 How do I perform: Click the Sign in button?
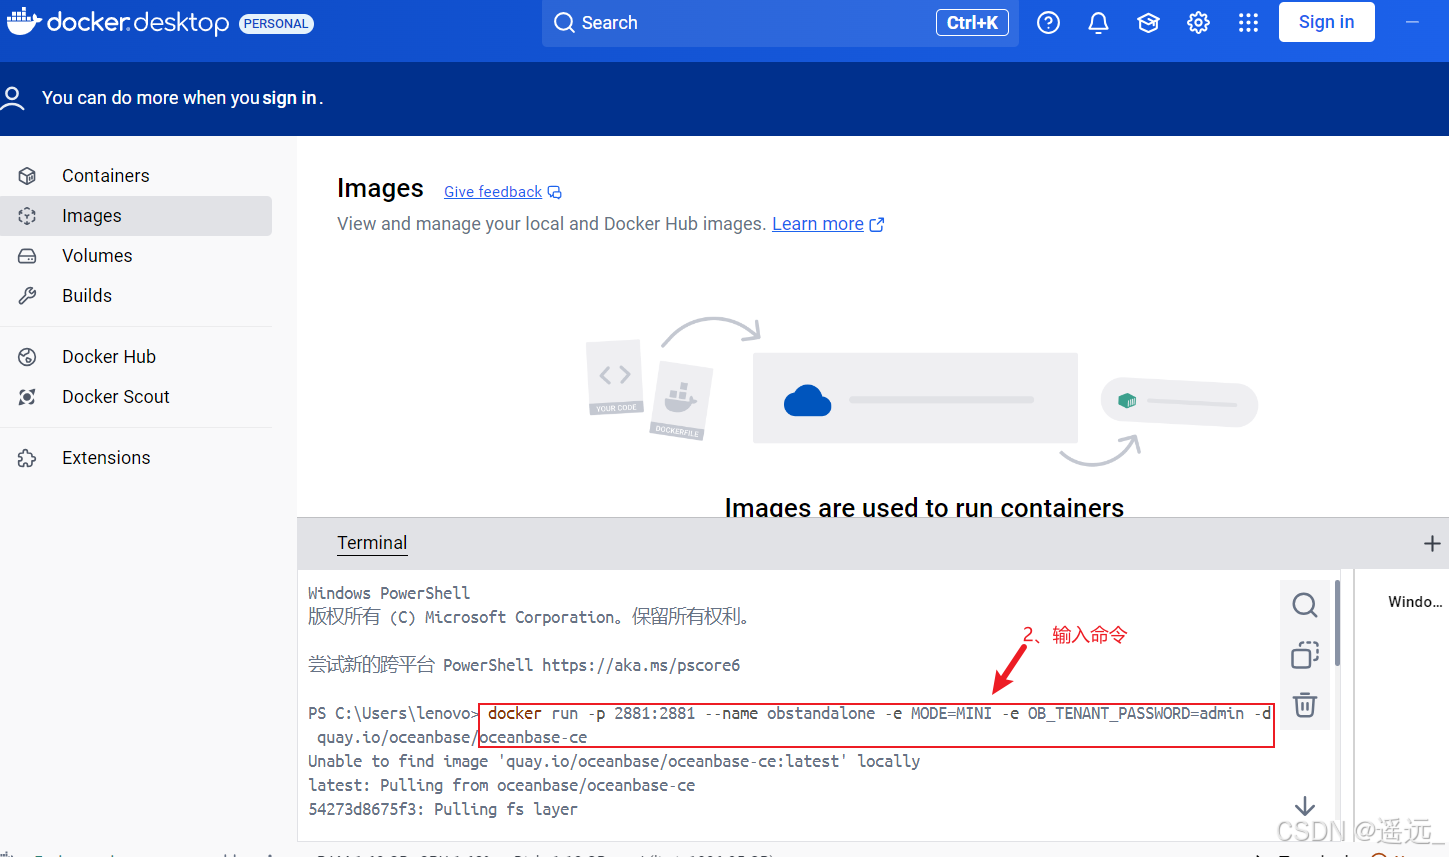point(1326,22)
